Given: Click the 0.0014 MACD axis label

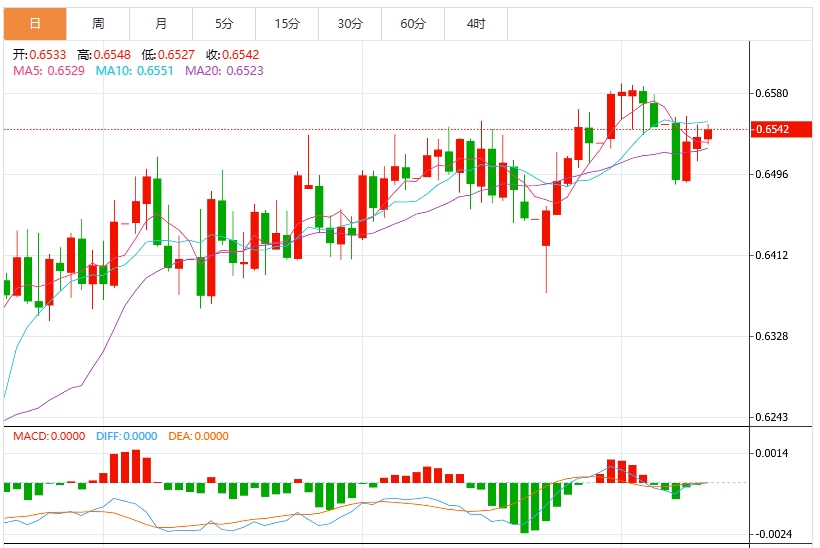Looking at the screenshot, I should pos(772,453).
